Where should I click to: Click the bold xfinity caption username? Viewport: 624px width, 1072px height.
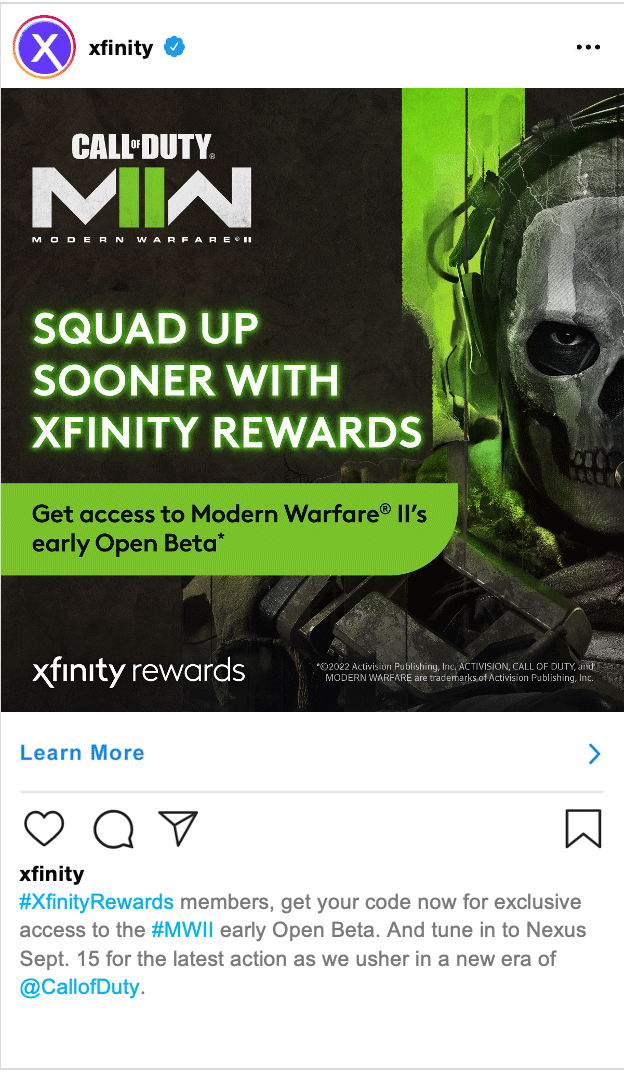pyautogui.click(x=52, y=874)
